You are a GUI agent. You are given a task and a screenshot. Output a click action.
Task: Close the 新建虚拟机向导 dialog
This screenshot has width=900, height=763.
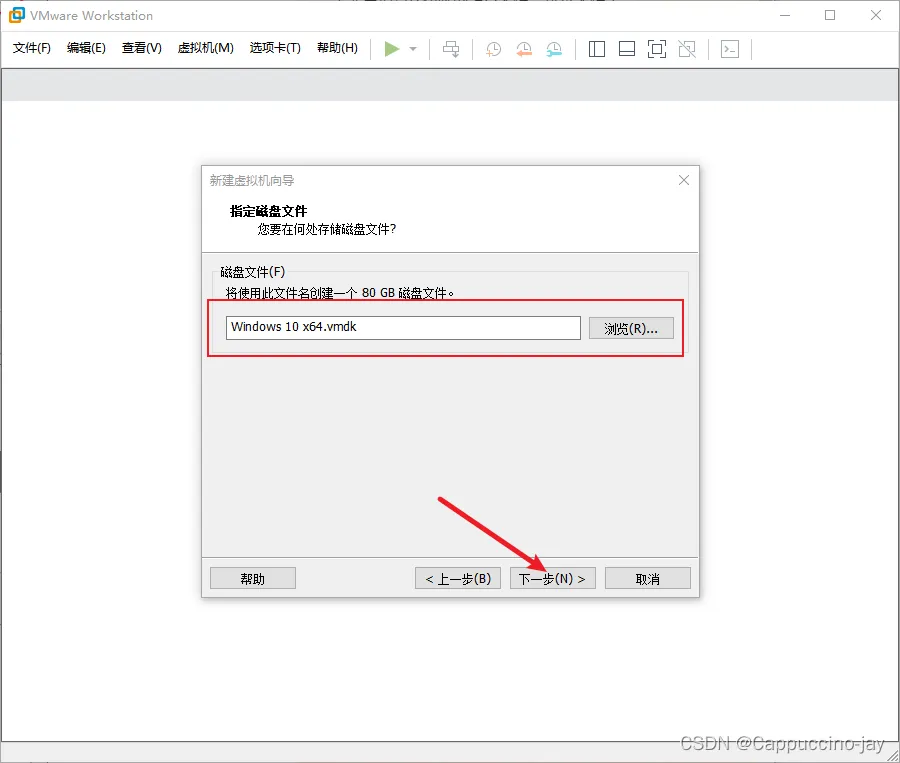684,180
